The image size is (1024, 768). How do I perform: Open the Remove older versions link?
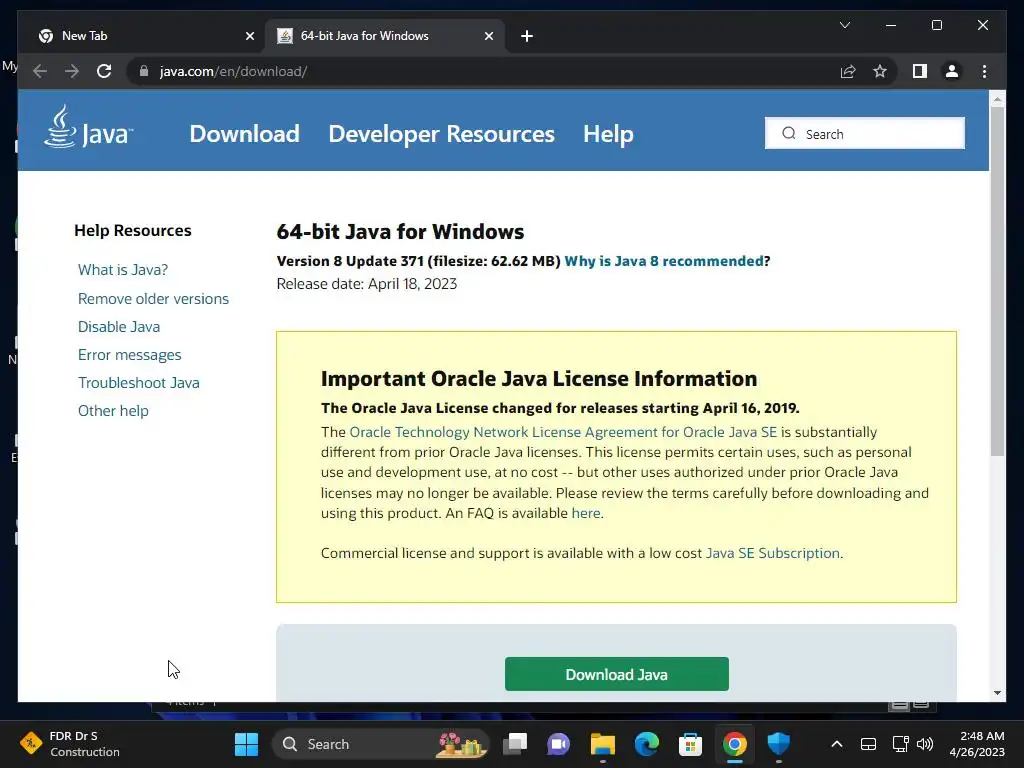pos(153,298)
